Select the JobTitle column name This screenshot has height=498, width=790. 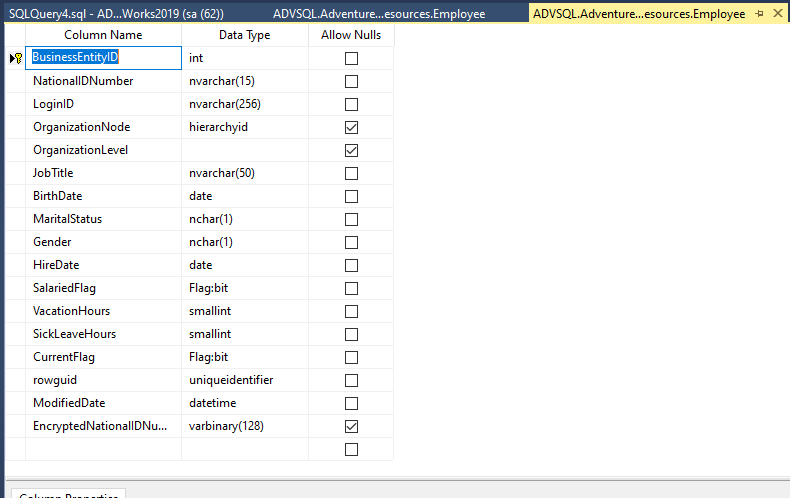click(103, 173)
